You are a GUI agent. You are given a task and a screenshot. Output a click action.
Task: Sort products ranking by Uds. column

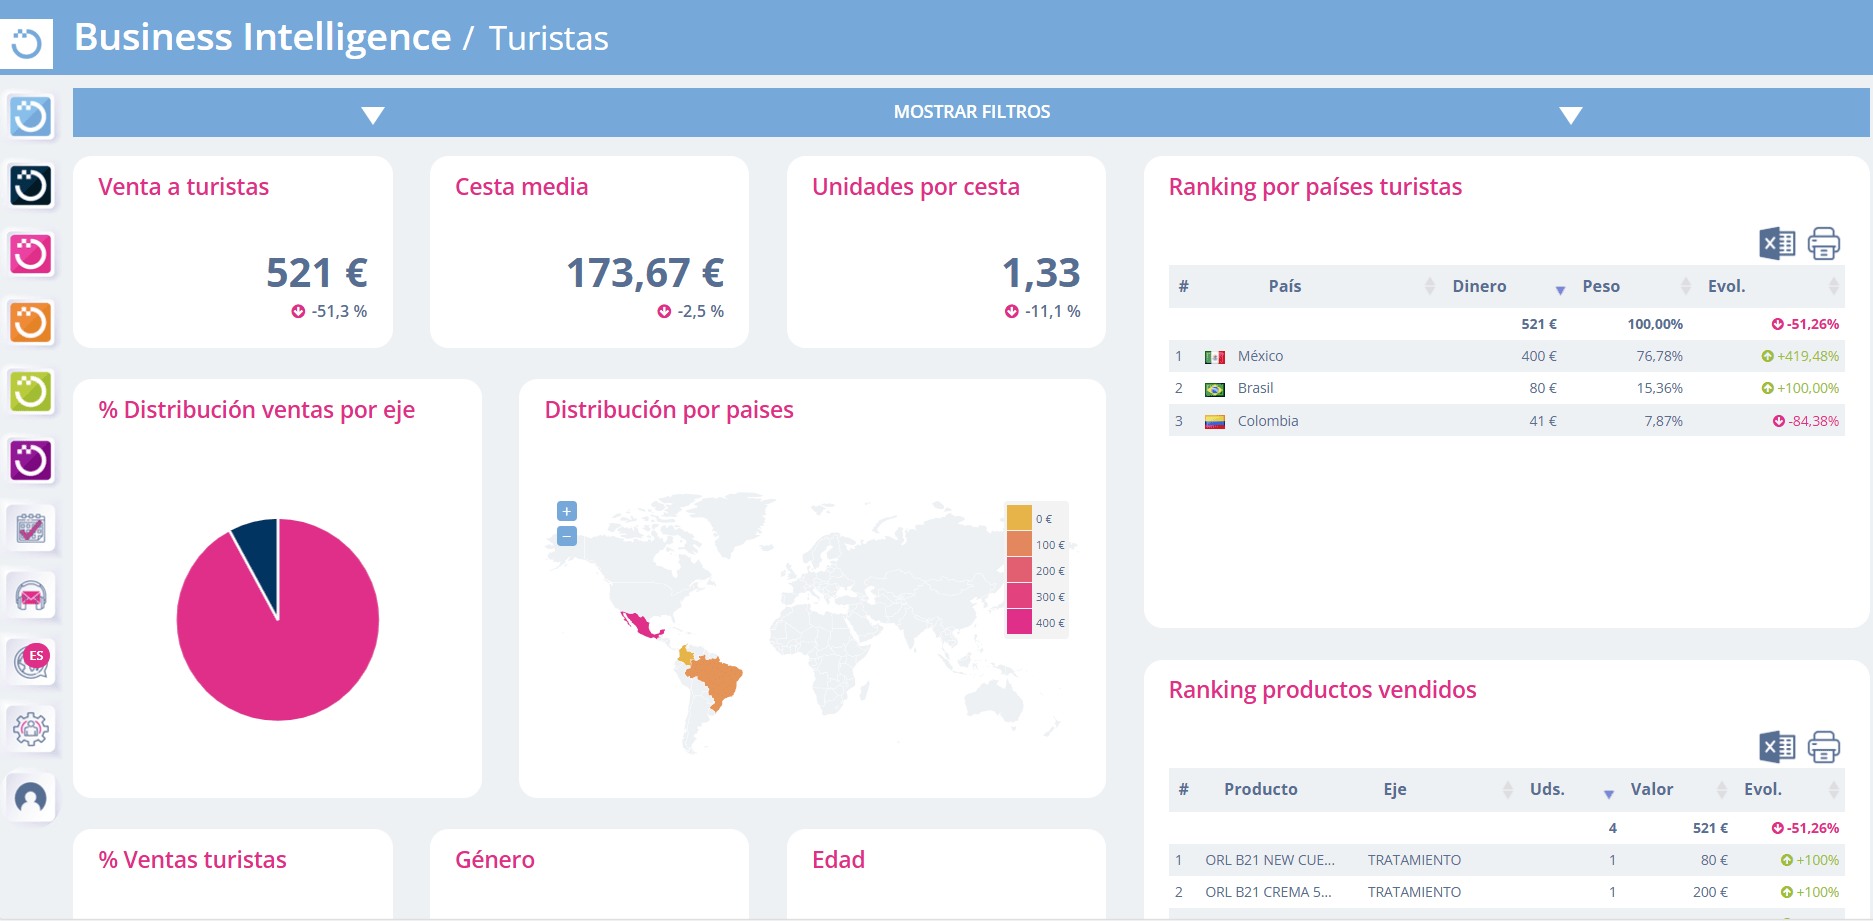click(1547, 789)
